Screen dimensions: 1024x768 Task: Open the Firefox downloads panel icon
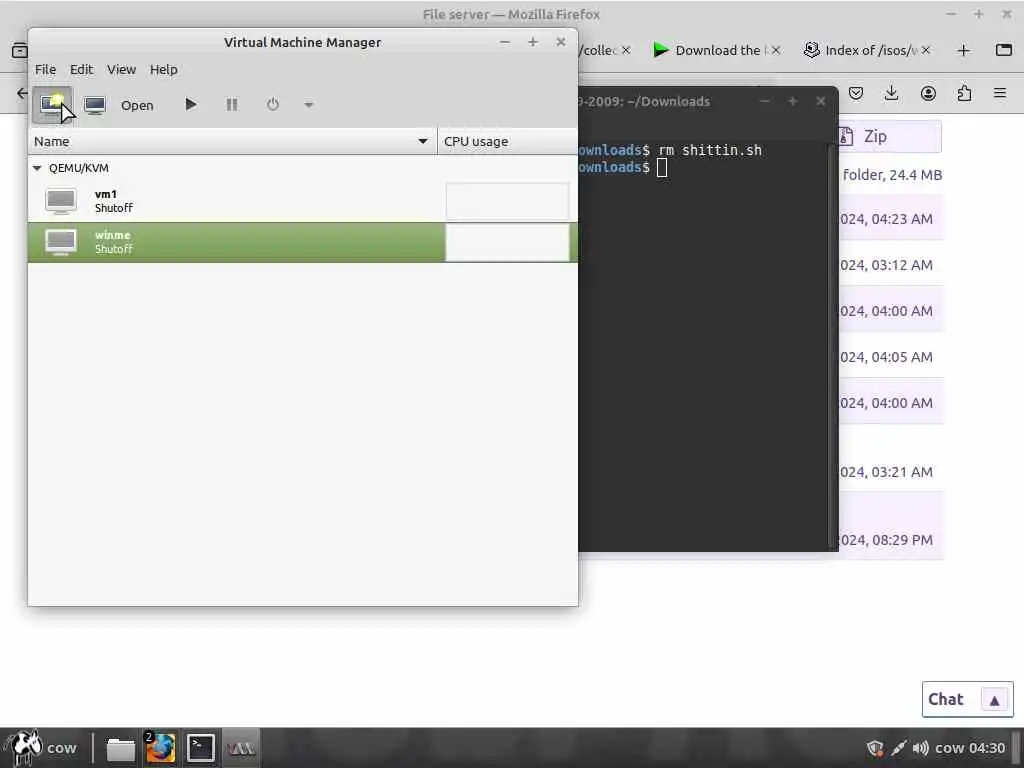891,93
